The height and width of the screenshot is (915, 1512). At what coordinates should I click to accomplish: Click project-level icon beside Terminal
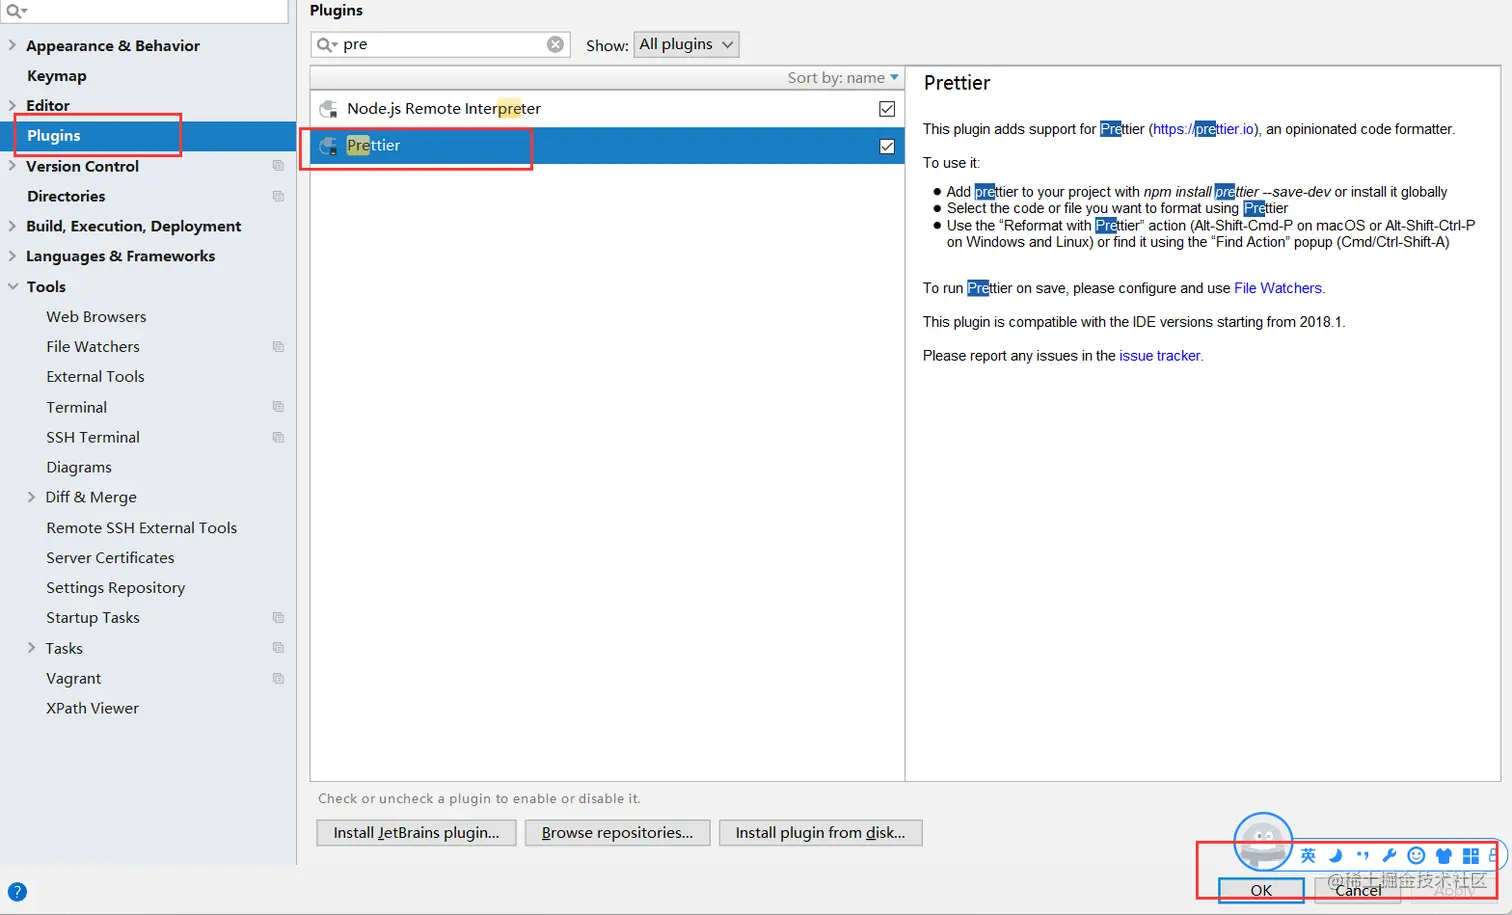[x=278, y=407]
